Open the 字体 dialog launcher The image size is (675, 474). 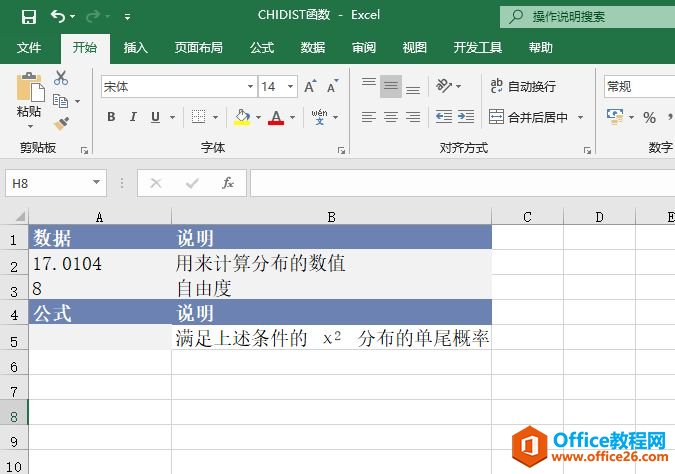[341, 150]
